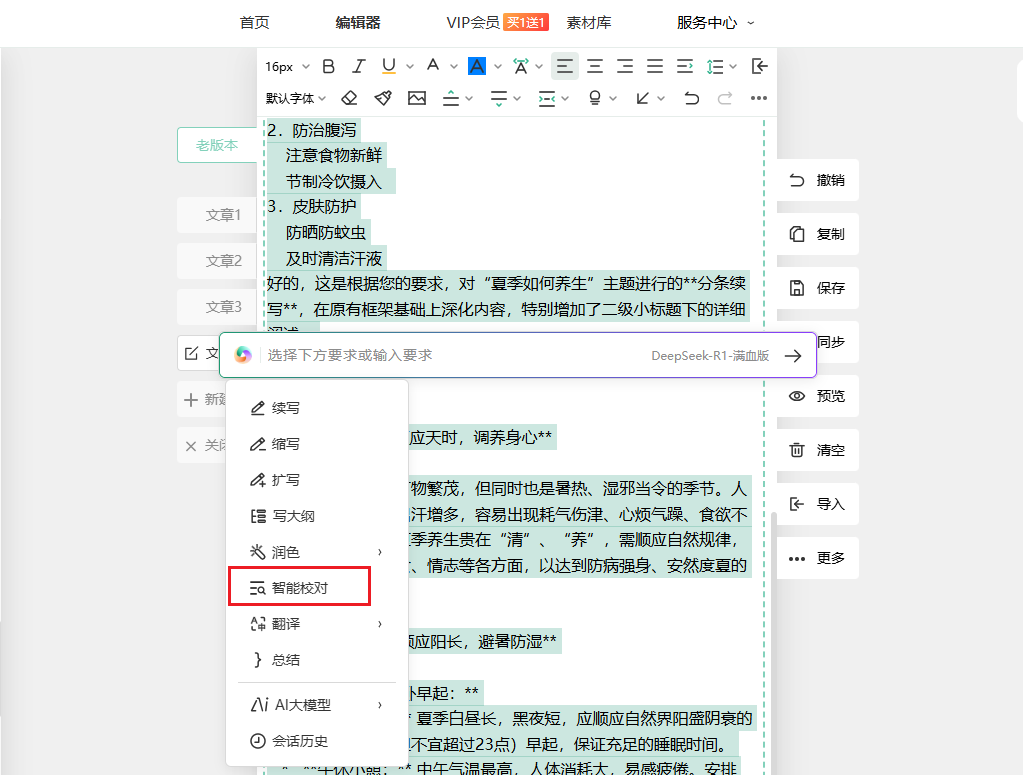Click 清空 trash button in right sidebar
Screen dimensions: 1023x775
817,450
